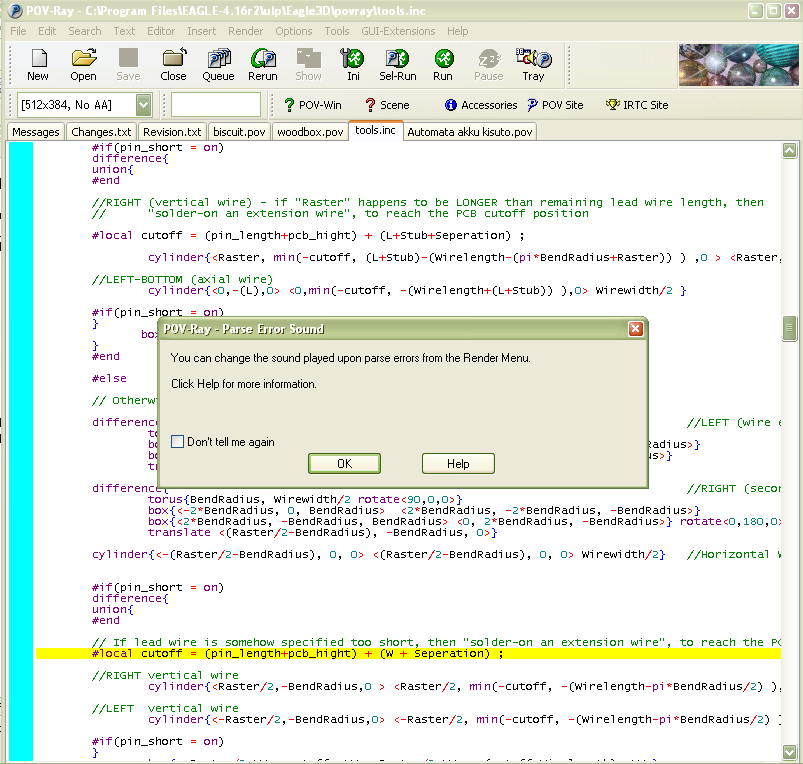803x764 pixels.
Task: Open the Options menu
Action: pos(294,31)
